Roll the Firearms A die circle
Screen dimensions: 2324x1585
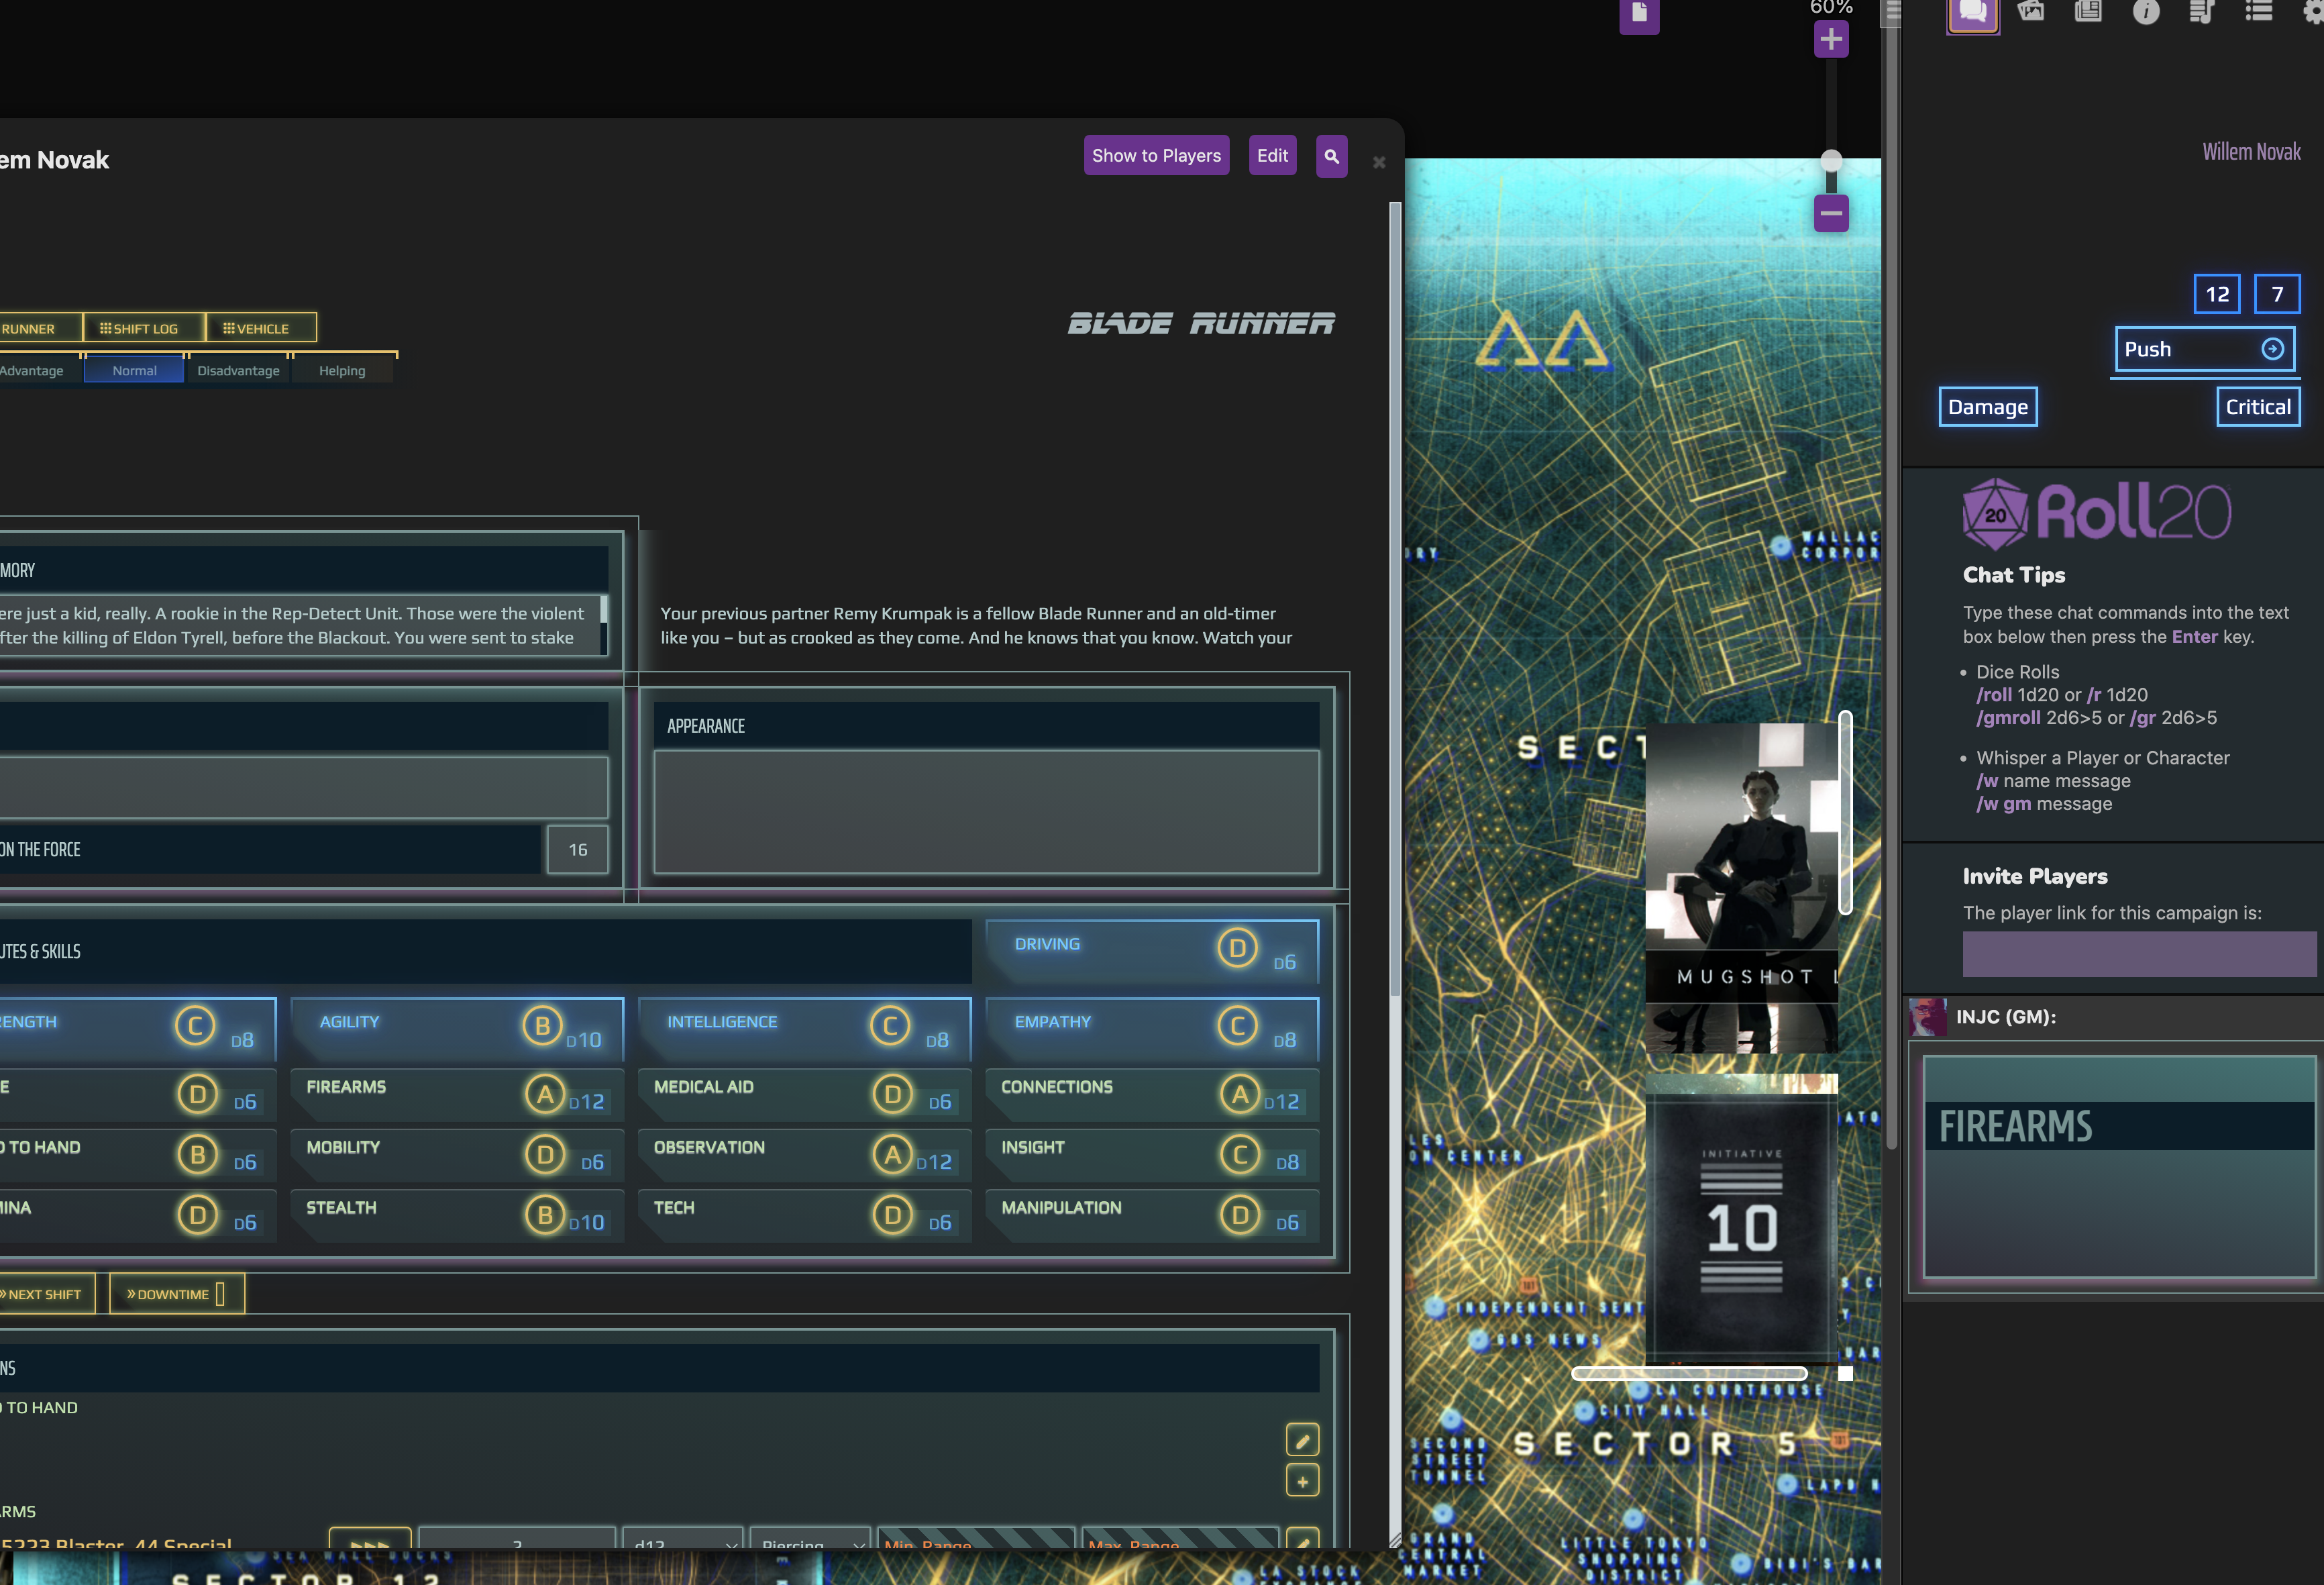545,1094
